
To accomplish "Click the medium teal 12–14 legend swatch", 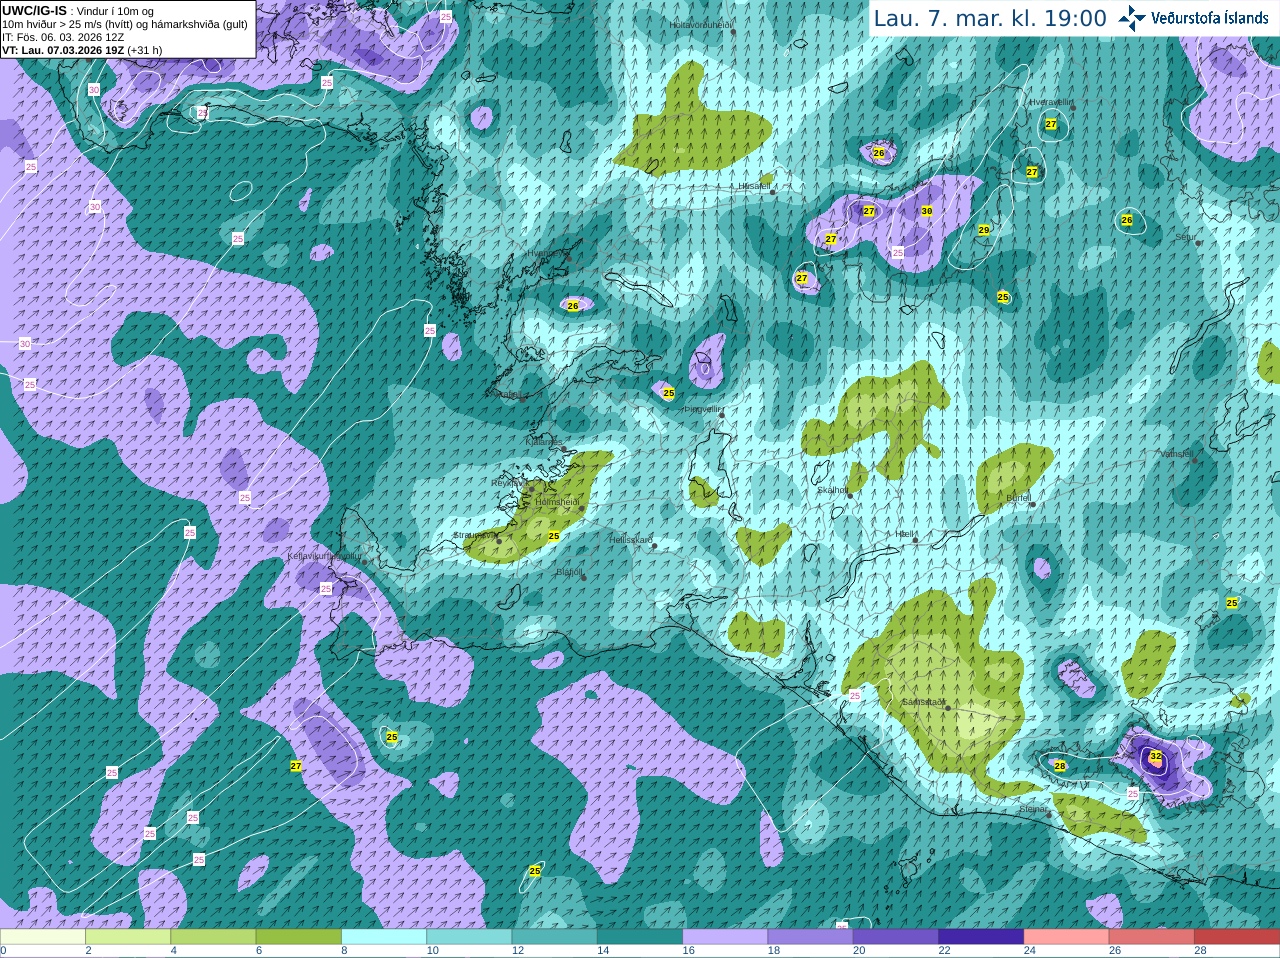I will tap(555, 937).
